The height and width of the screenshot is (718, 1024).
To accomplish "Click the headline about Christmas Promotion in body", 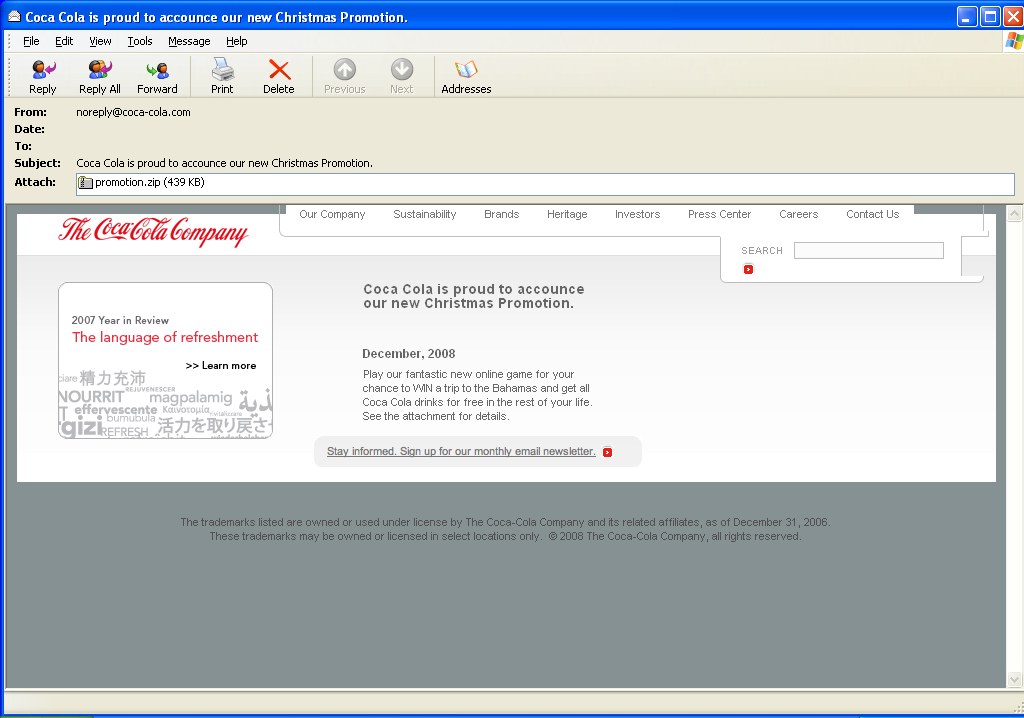I will [473, 296].
